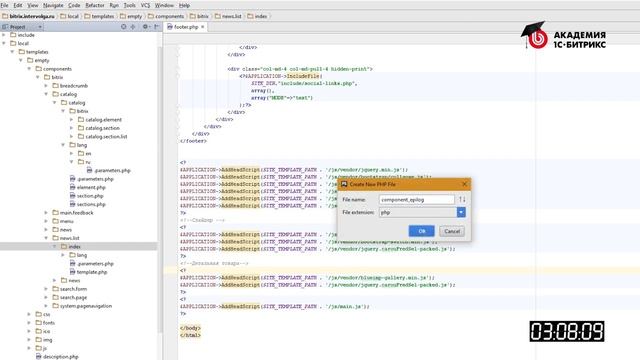The width and height of the screenshot is (640, 360).
Task: Focus the File name input field
Action: click(x=416, y=200)
